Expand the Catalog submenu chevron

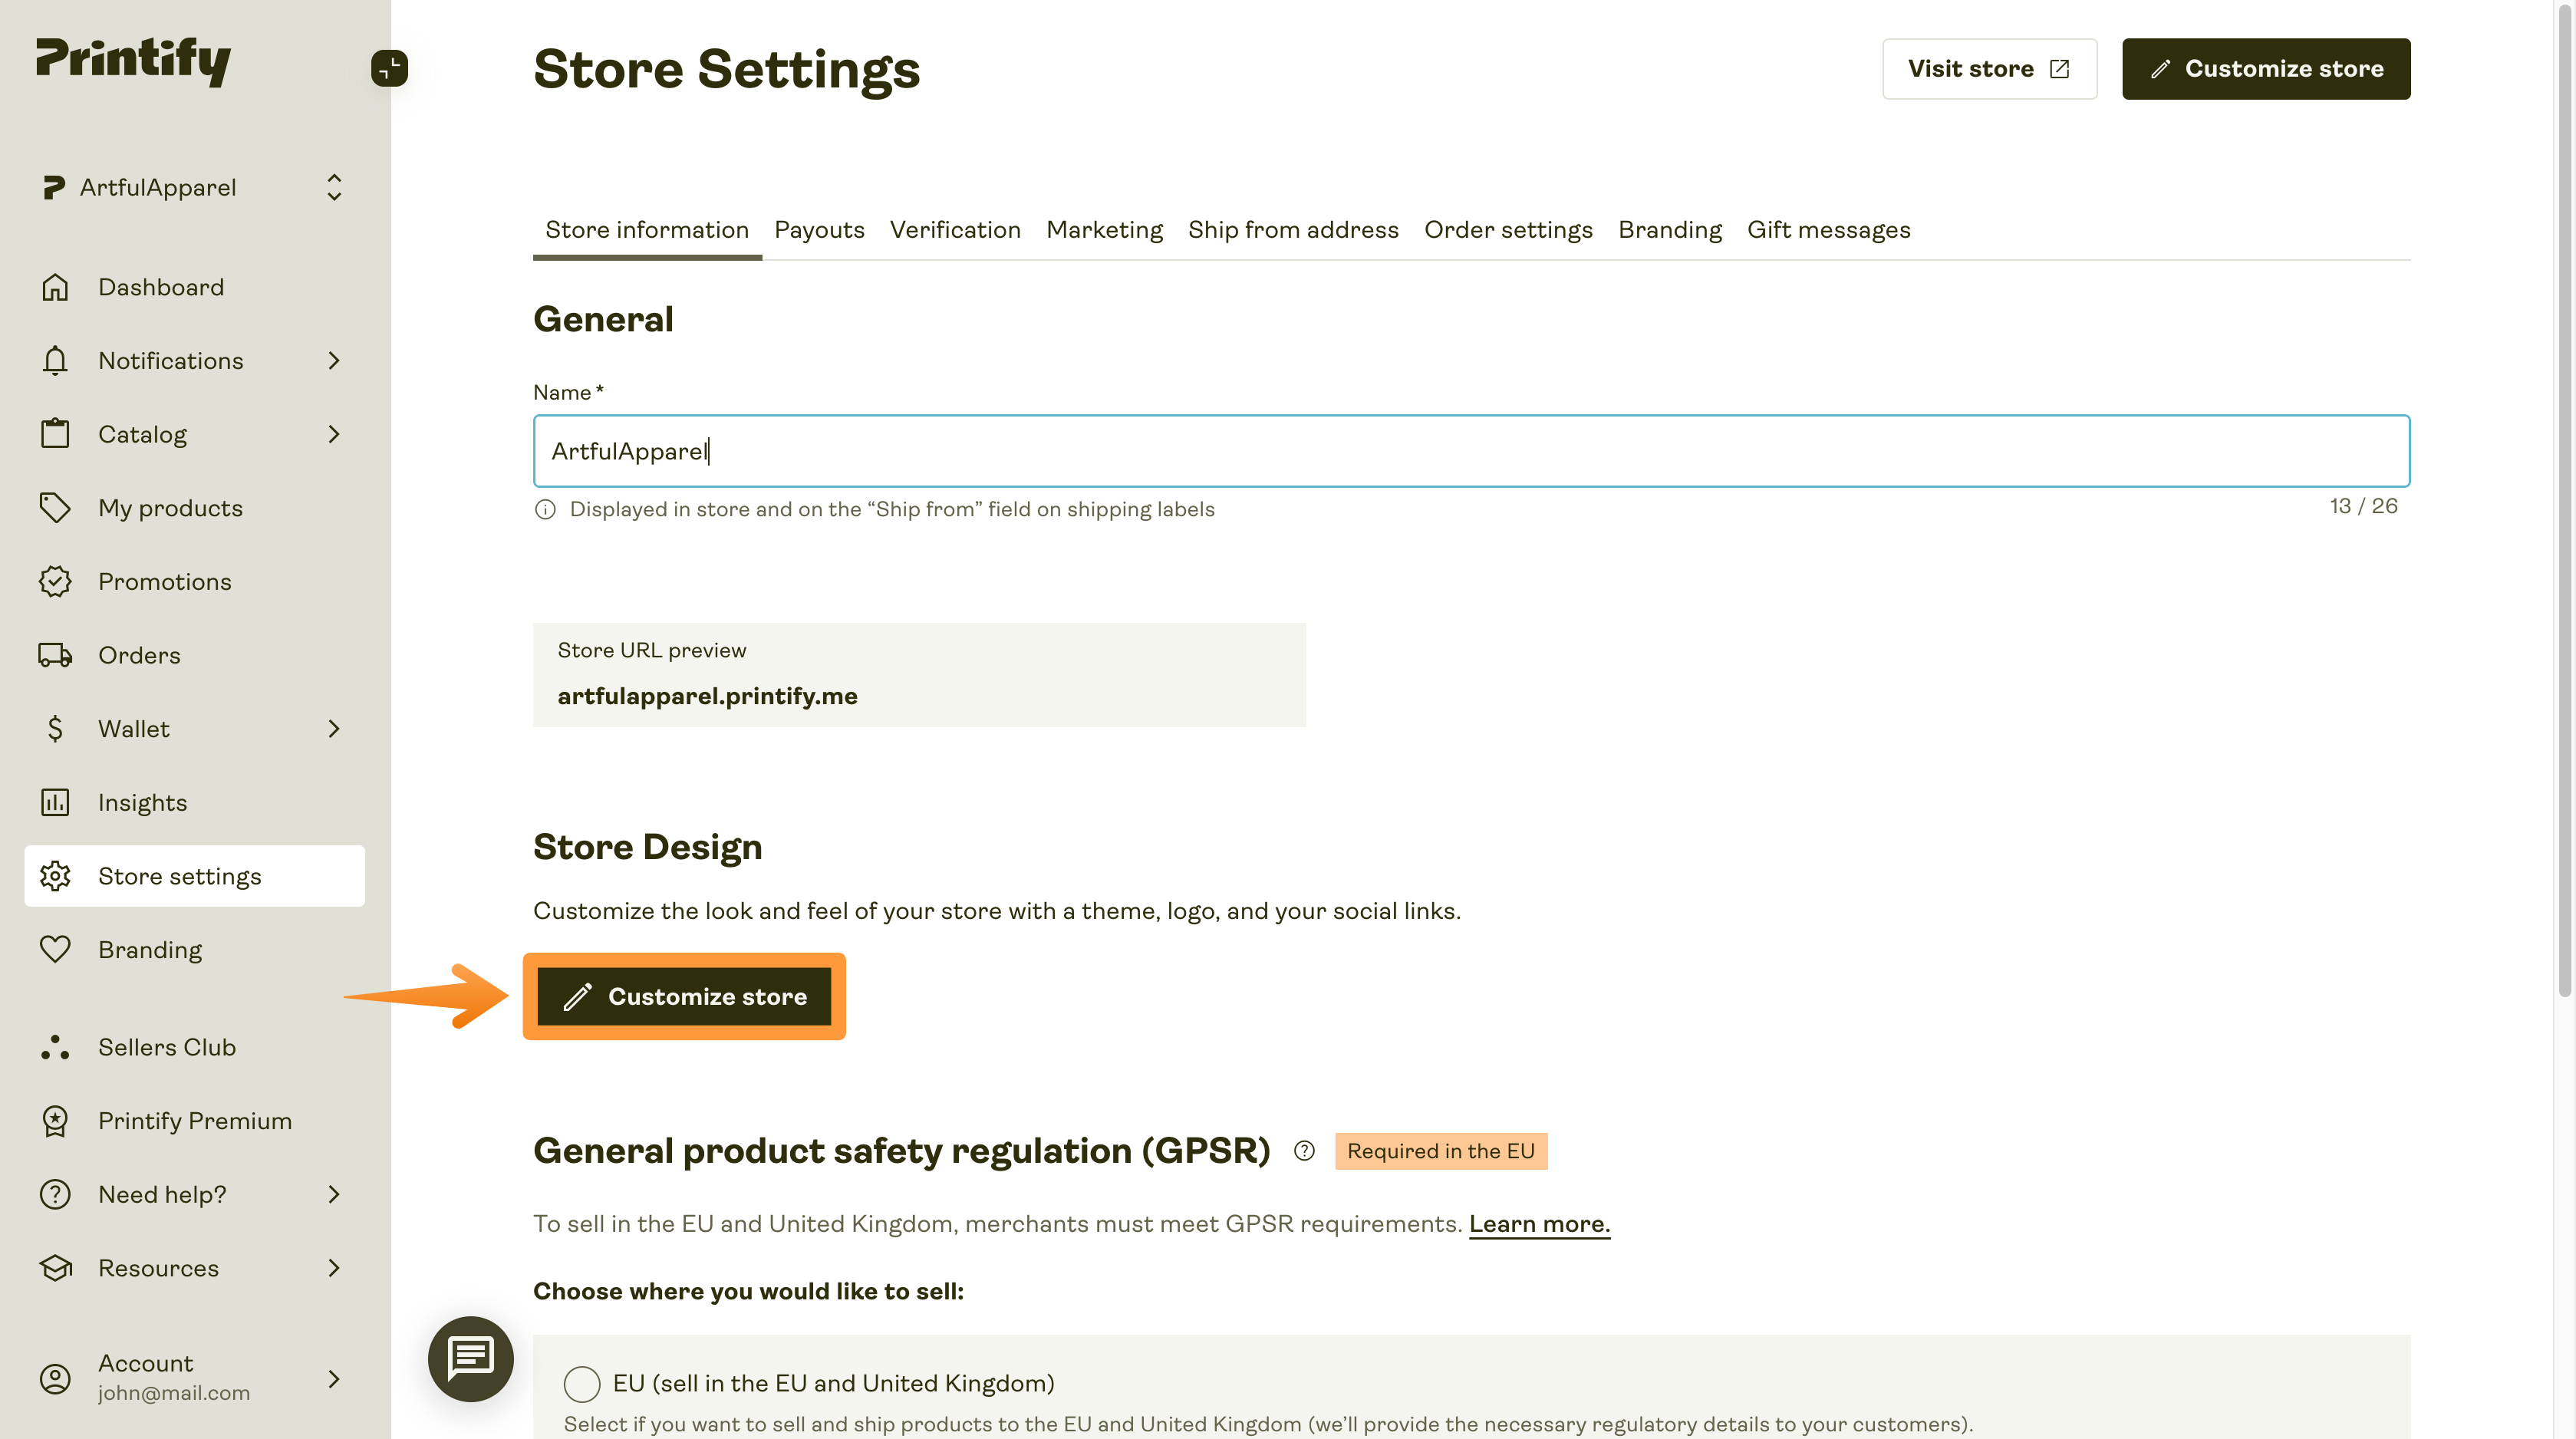point(334,434)
